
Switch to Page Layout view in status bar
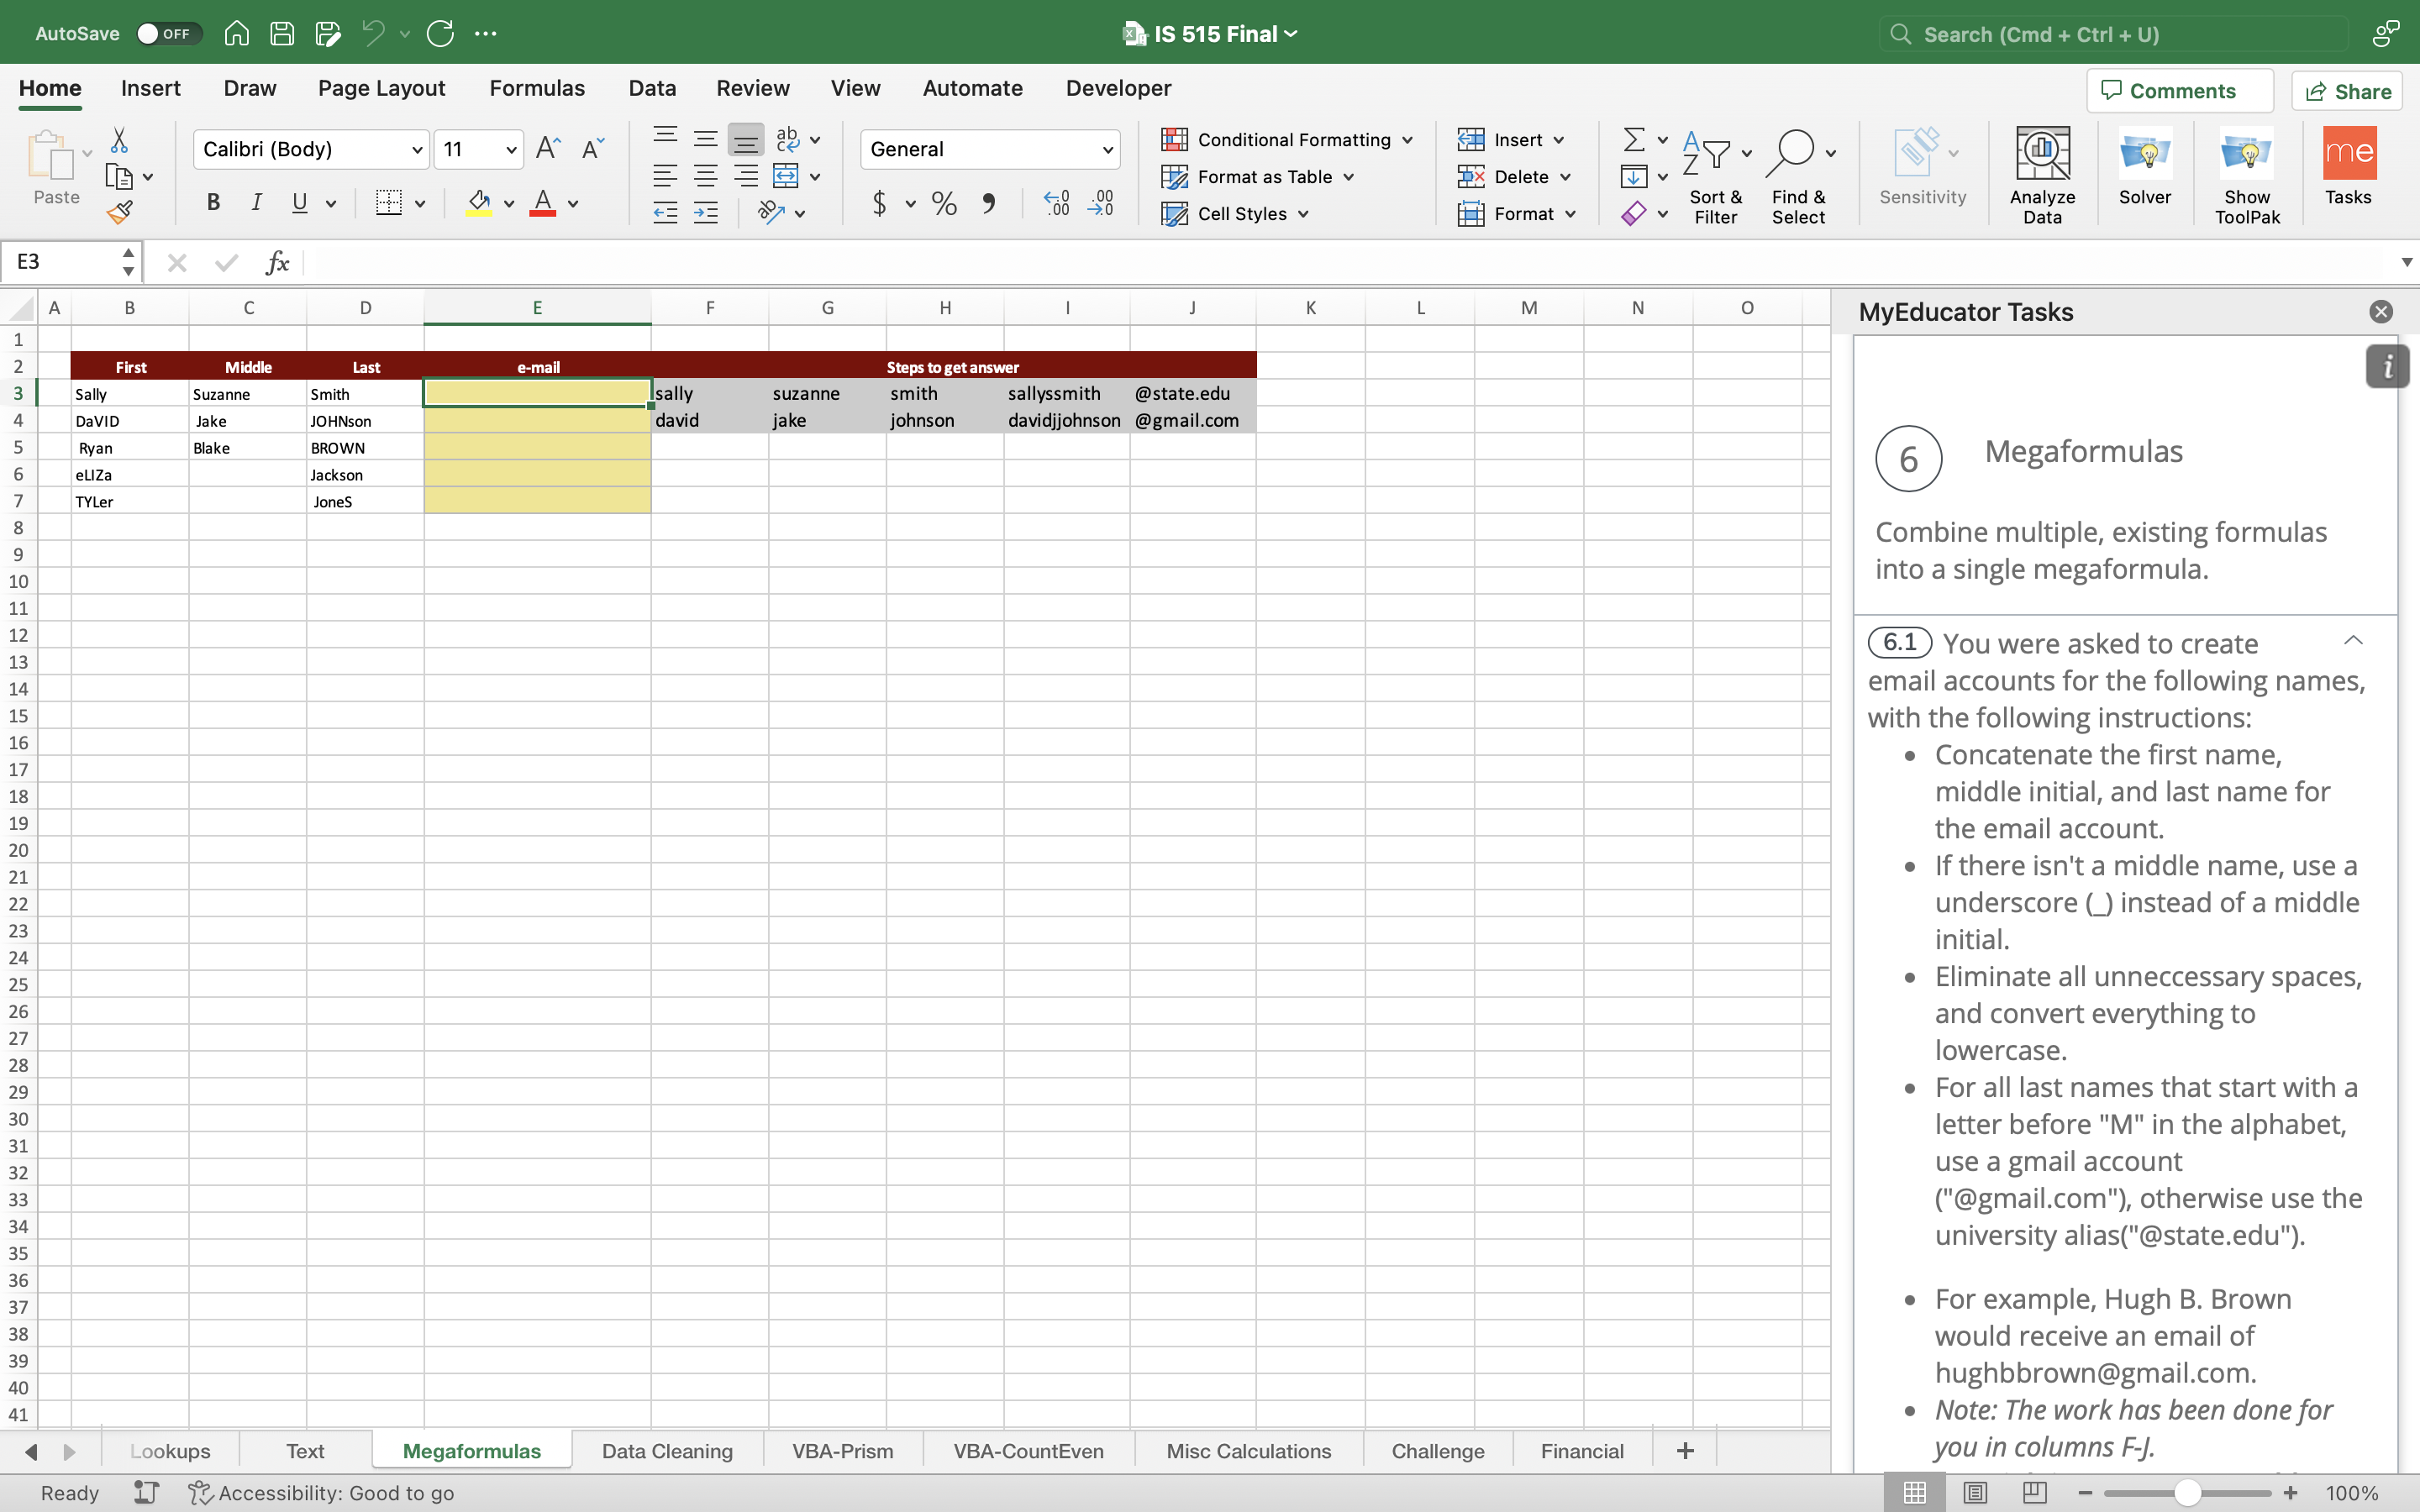click(x=1975, y=1493)
